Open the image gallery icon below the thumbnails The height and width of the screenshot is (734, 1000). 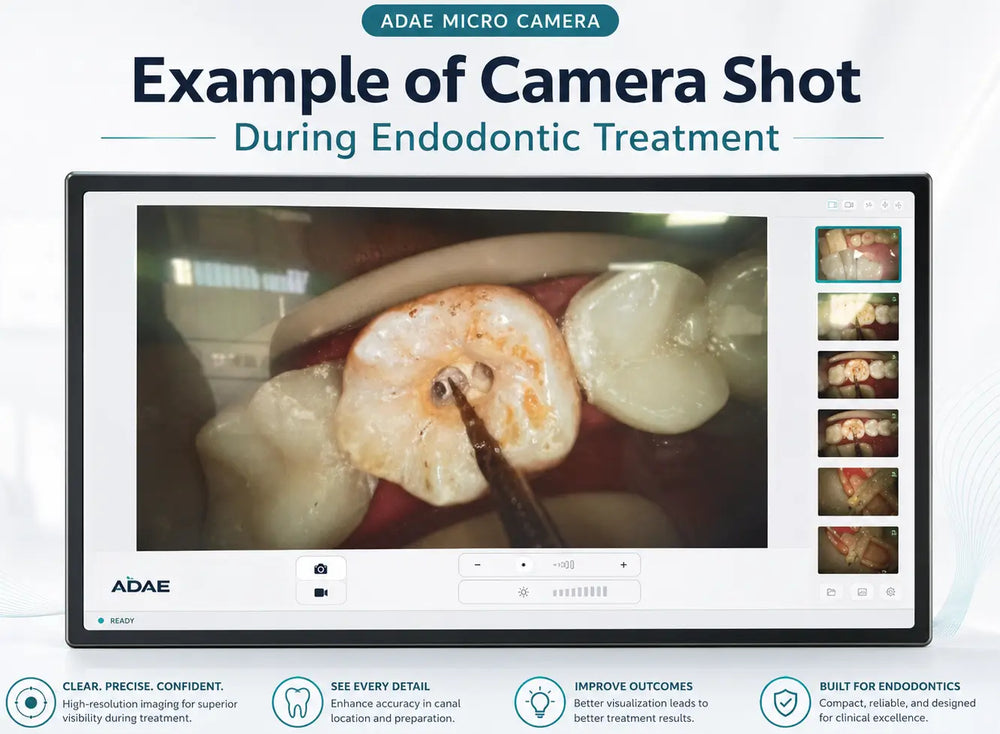tap(862, 592)
